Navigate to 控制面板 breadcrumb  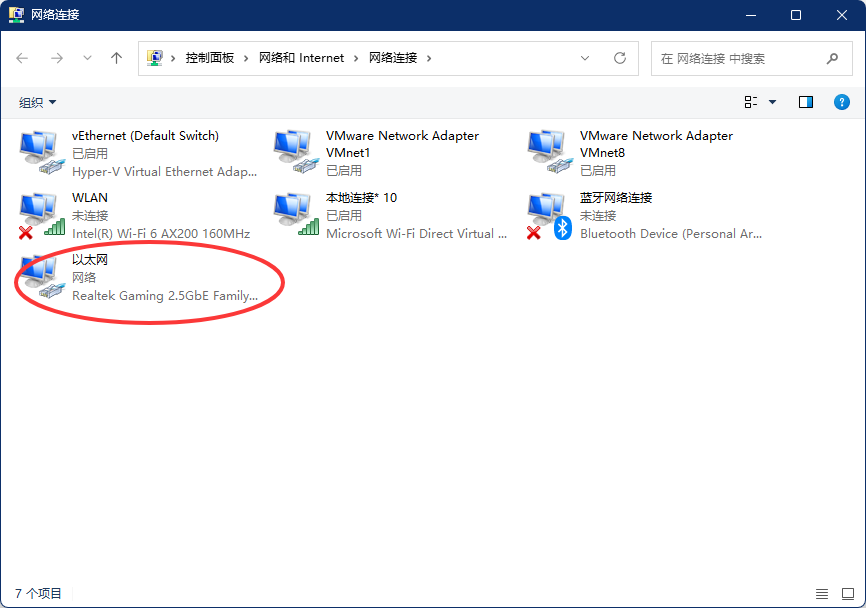210,58
